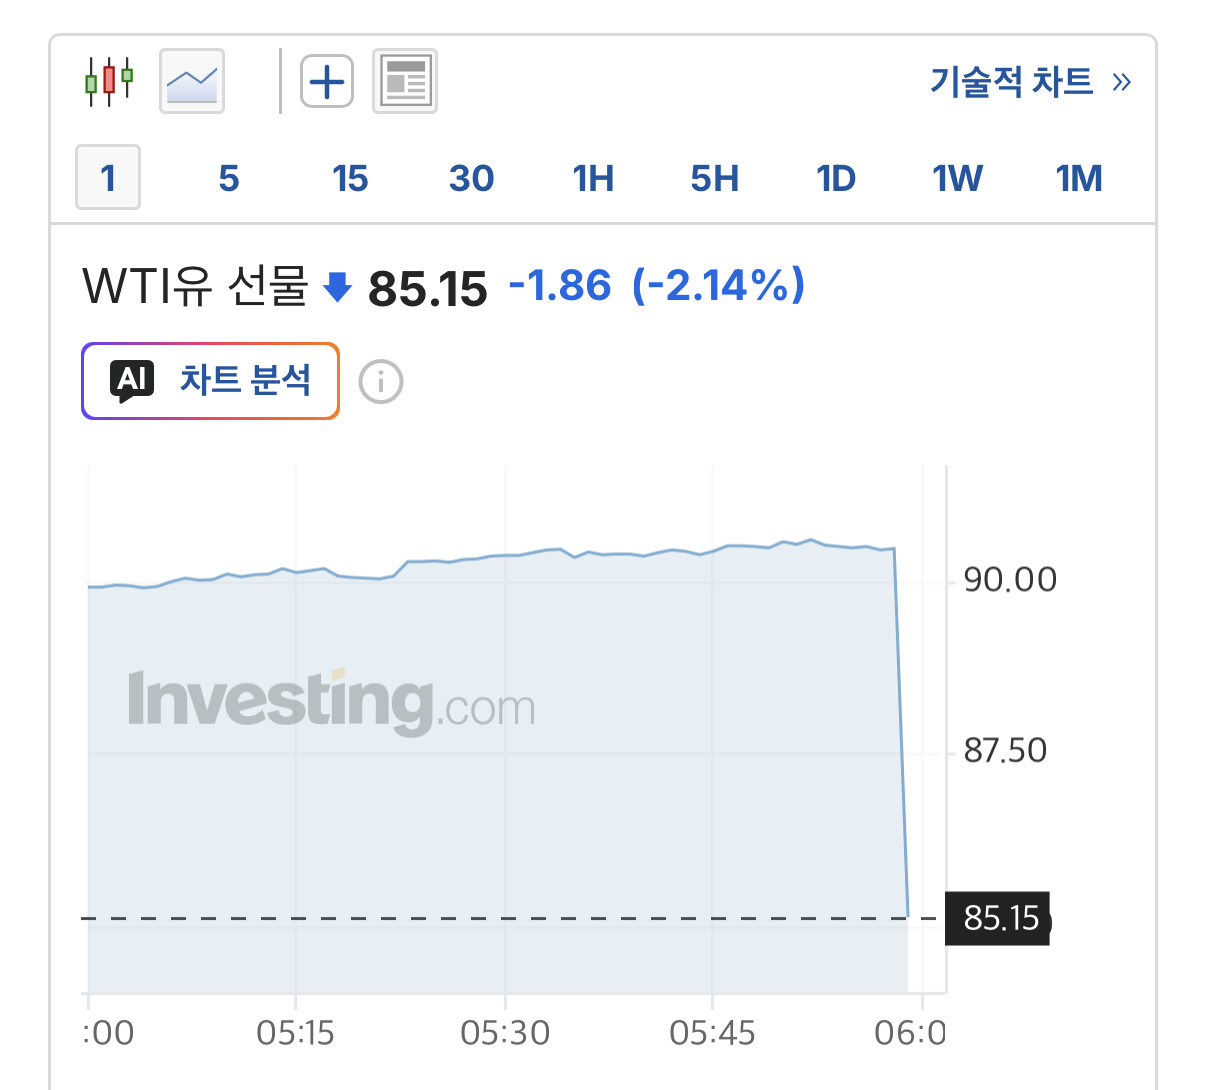Screen dimensions: 1206x1090
Task: Switch to the 5H timeframe
Action: pyautogui.click(x=714, y=178)
